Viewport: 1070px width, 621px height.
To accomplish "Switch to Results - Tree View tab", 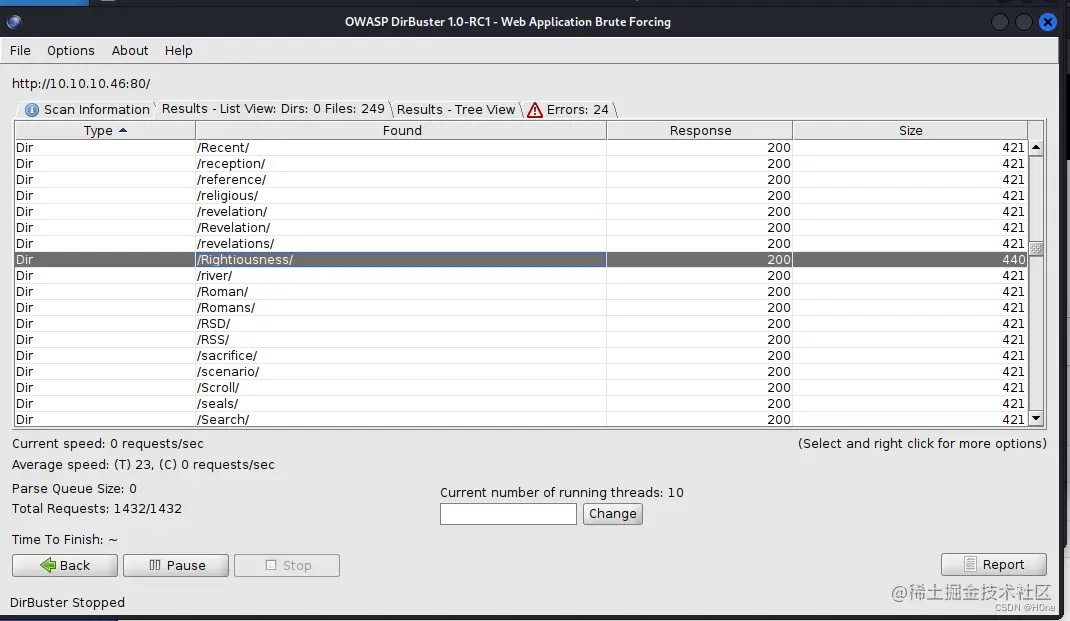I will tap(456, 109).
